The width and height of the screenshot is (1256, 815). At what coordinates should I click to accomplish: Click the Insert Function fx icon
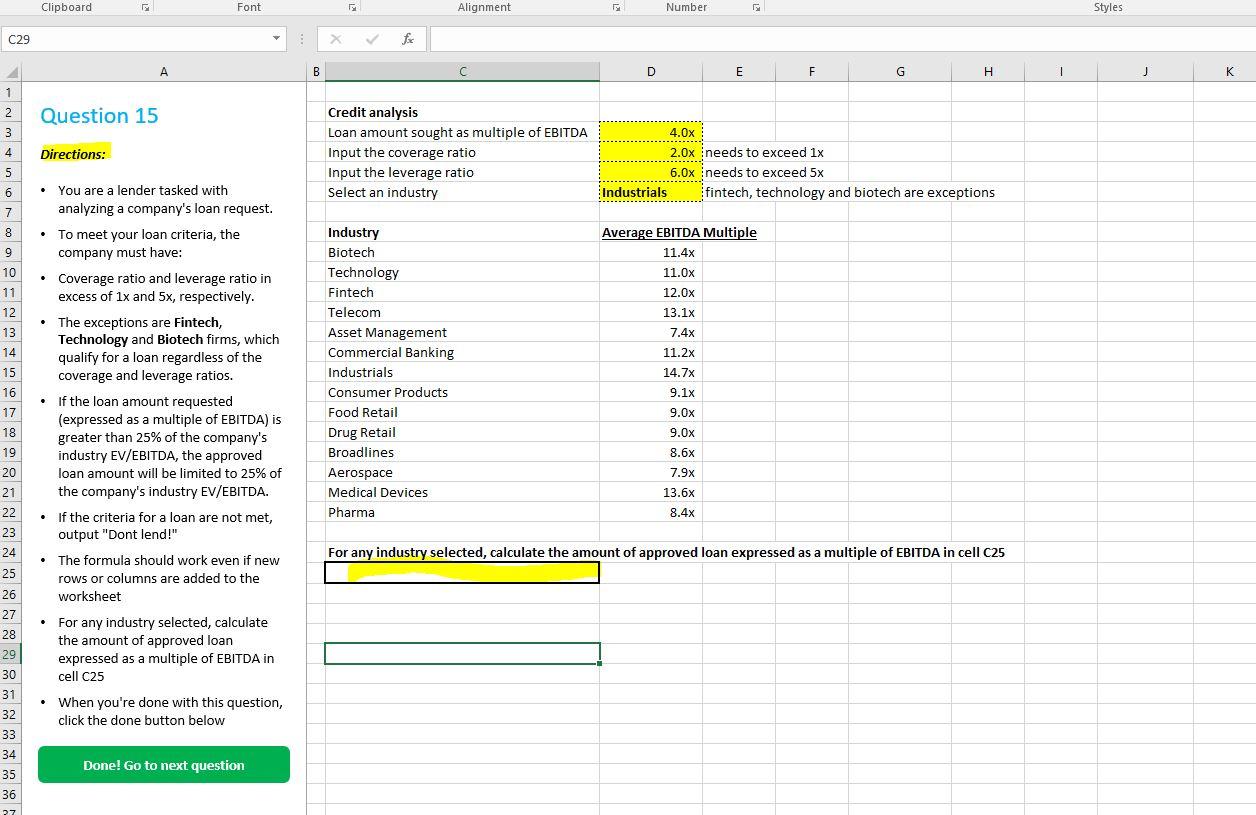(407, 39)
